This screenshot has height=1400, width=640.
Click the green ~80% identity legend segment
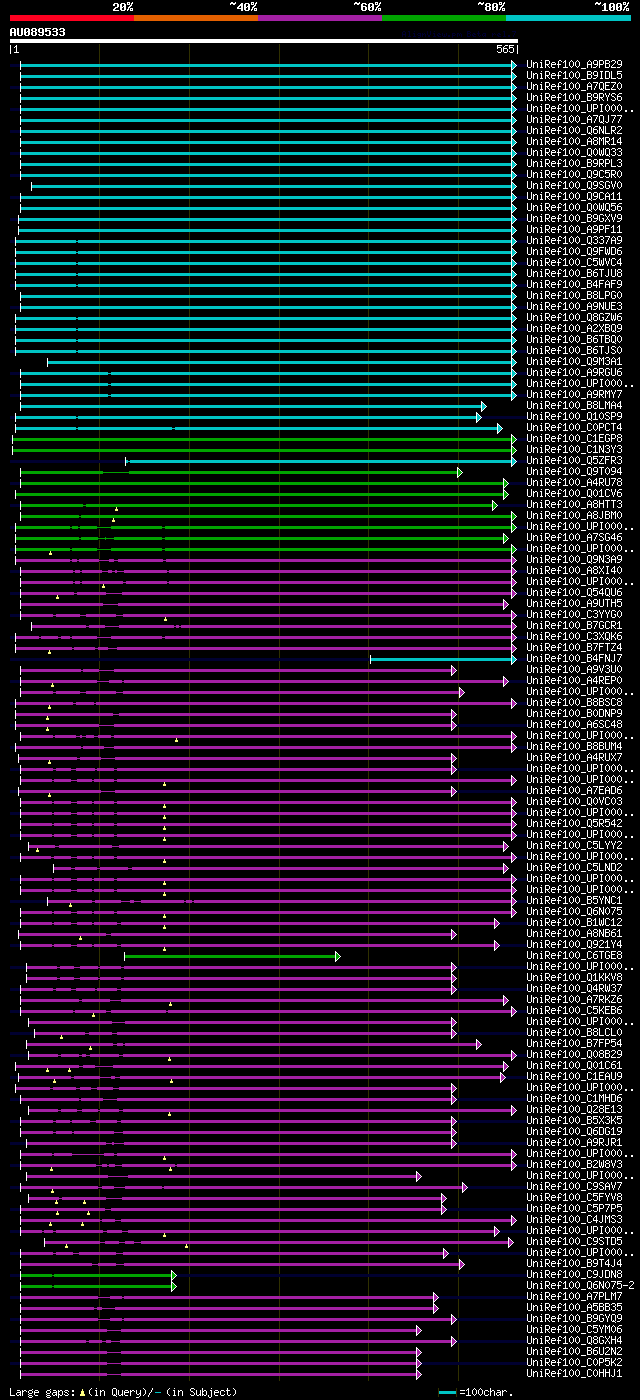(x=444, y=17)
